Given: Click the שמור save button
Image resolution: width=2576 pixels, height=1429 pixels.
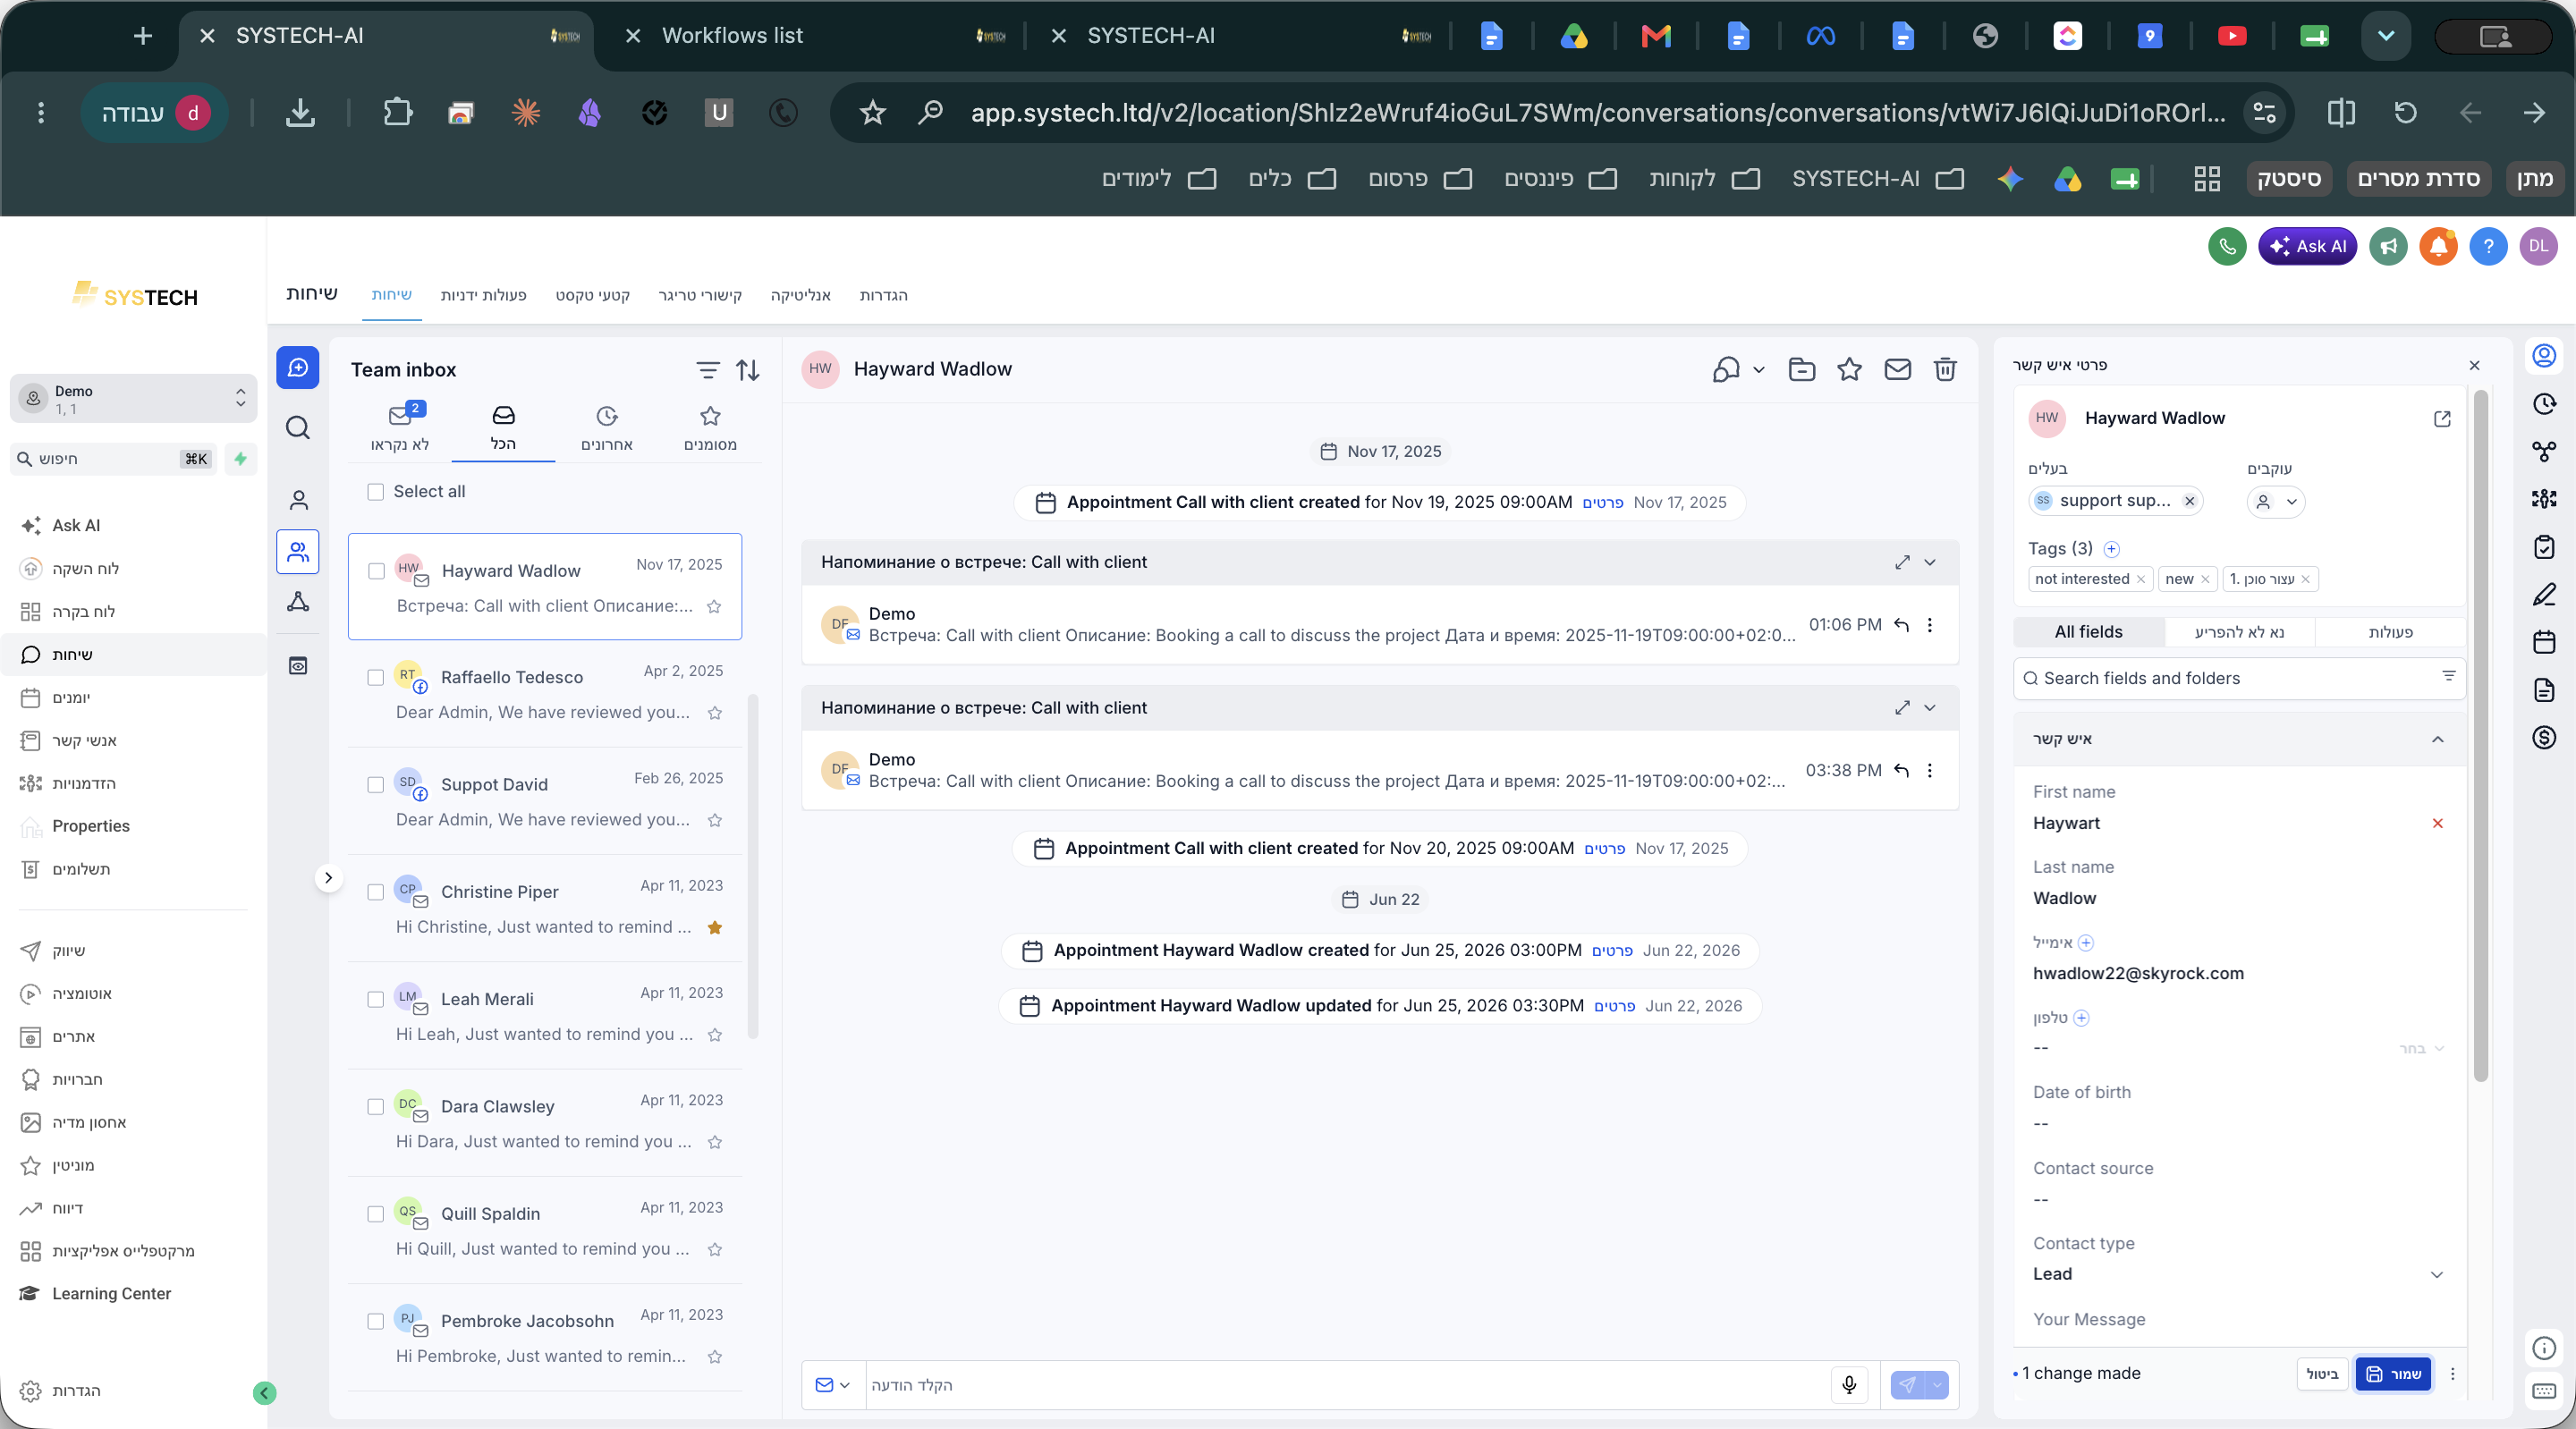Looking at the screenshot, I should coord(2392,1374).
